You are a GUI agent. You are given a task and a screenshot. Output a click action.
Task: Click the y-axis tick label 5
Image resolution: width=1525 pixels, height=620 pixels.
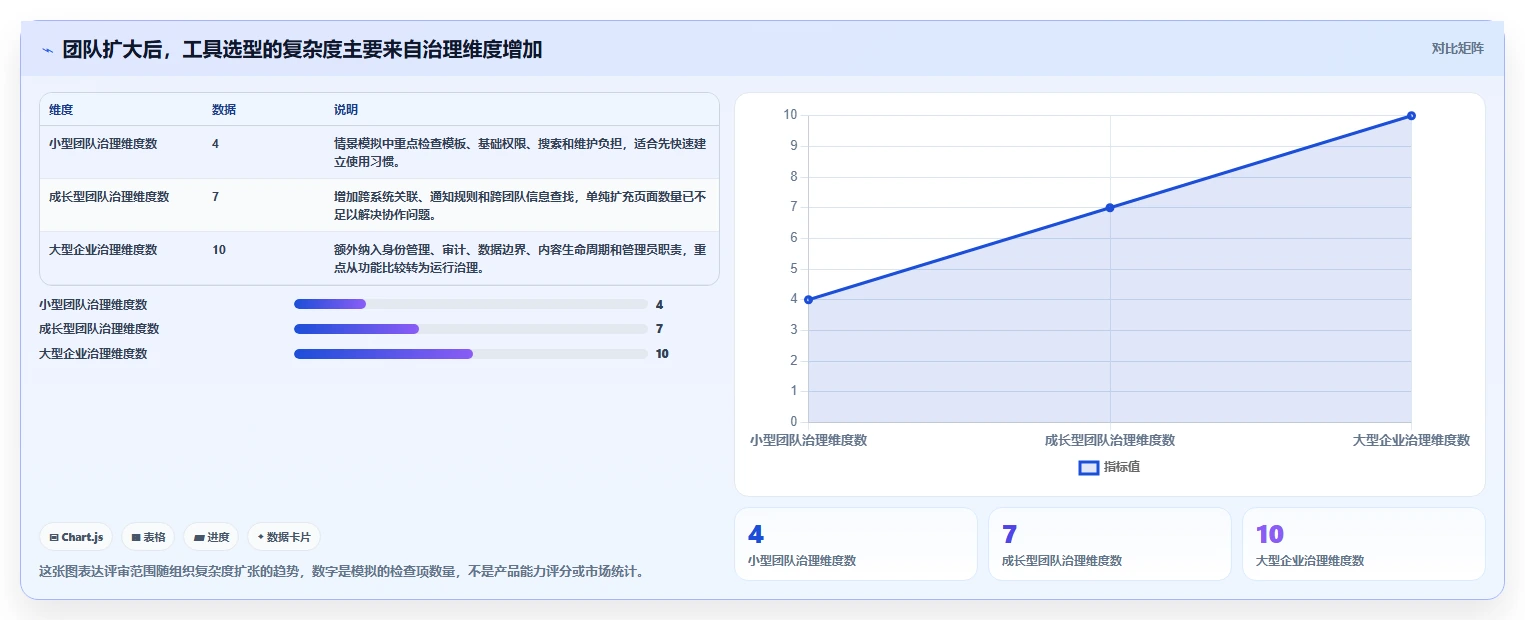pyautogui.click(x=794, y=269)
